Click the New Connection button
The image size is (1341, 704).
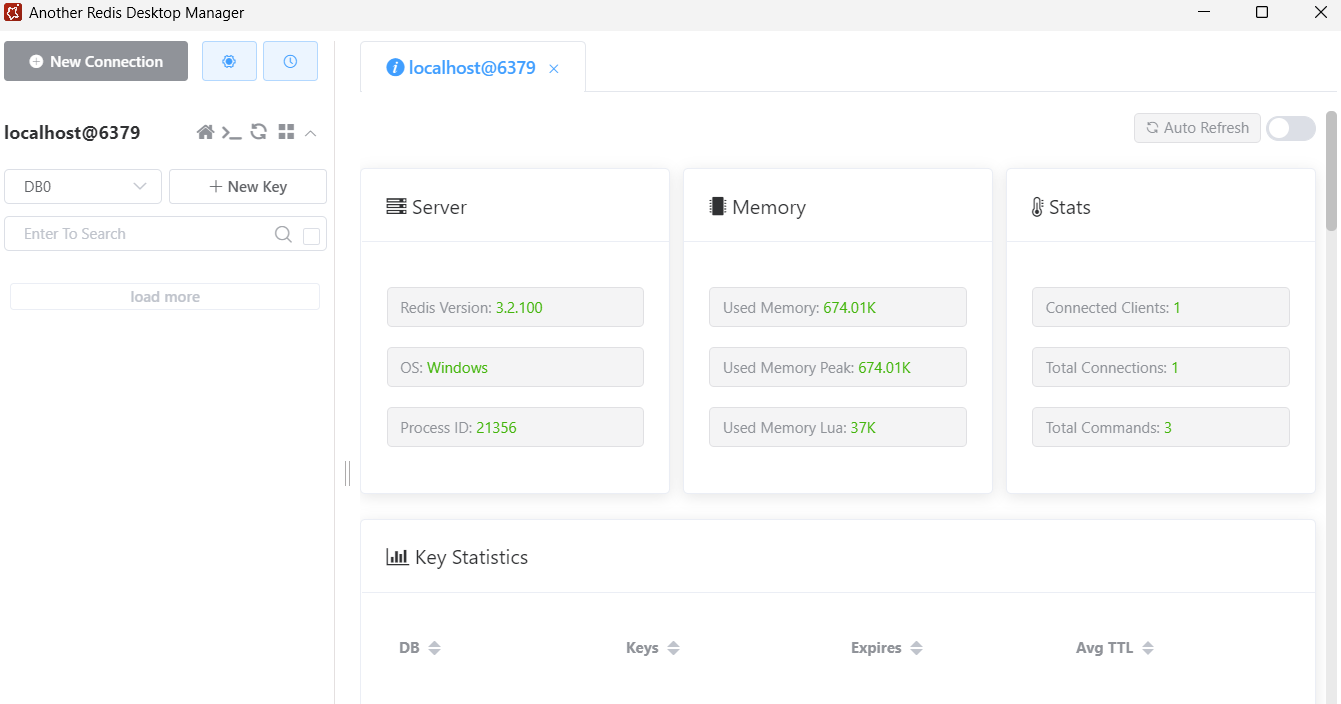click(x=96, y=61)
